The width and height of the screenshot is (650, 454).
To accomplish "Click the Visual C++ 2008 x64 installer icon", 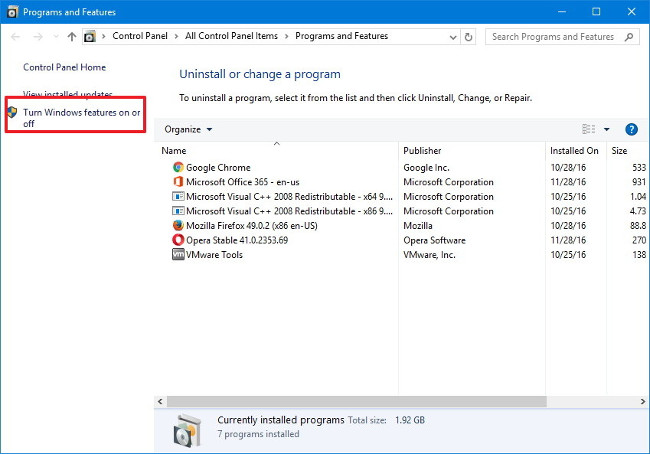I will tap(178, 196).
